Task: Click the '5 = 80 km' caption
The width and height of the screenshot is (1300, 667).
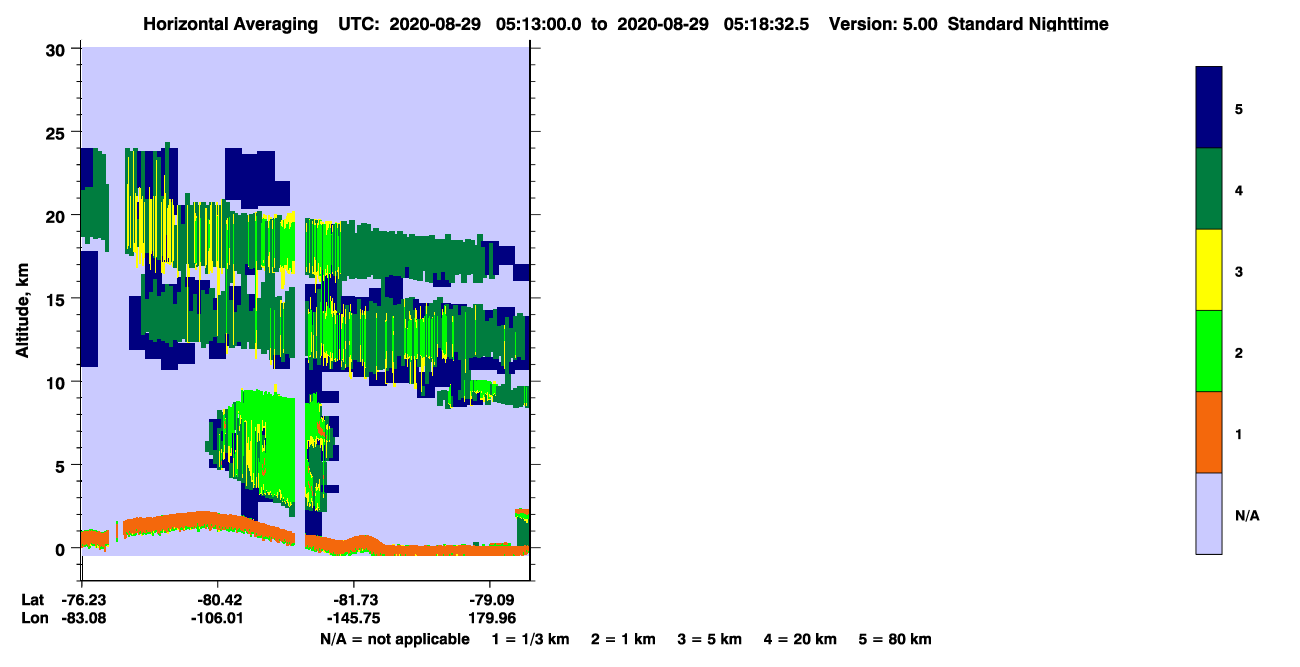Action: tap(895, 640)
